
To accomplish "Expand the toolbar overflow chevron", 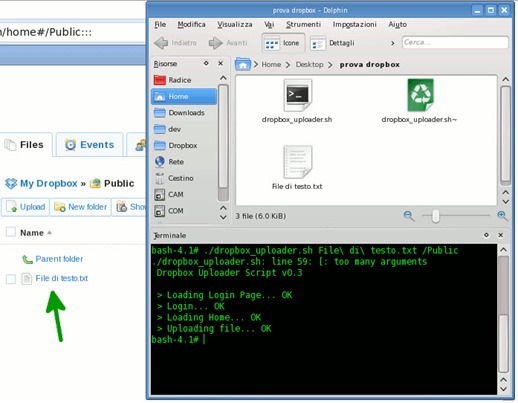I will [393, 43].
